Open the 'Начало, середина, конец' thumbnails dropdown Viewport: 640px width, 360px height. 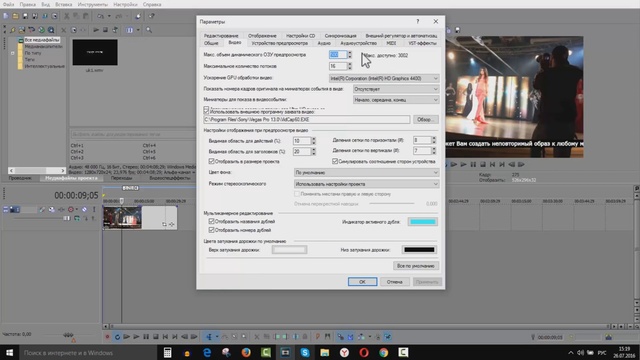click(x=396, y=100)
